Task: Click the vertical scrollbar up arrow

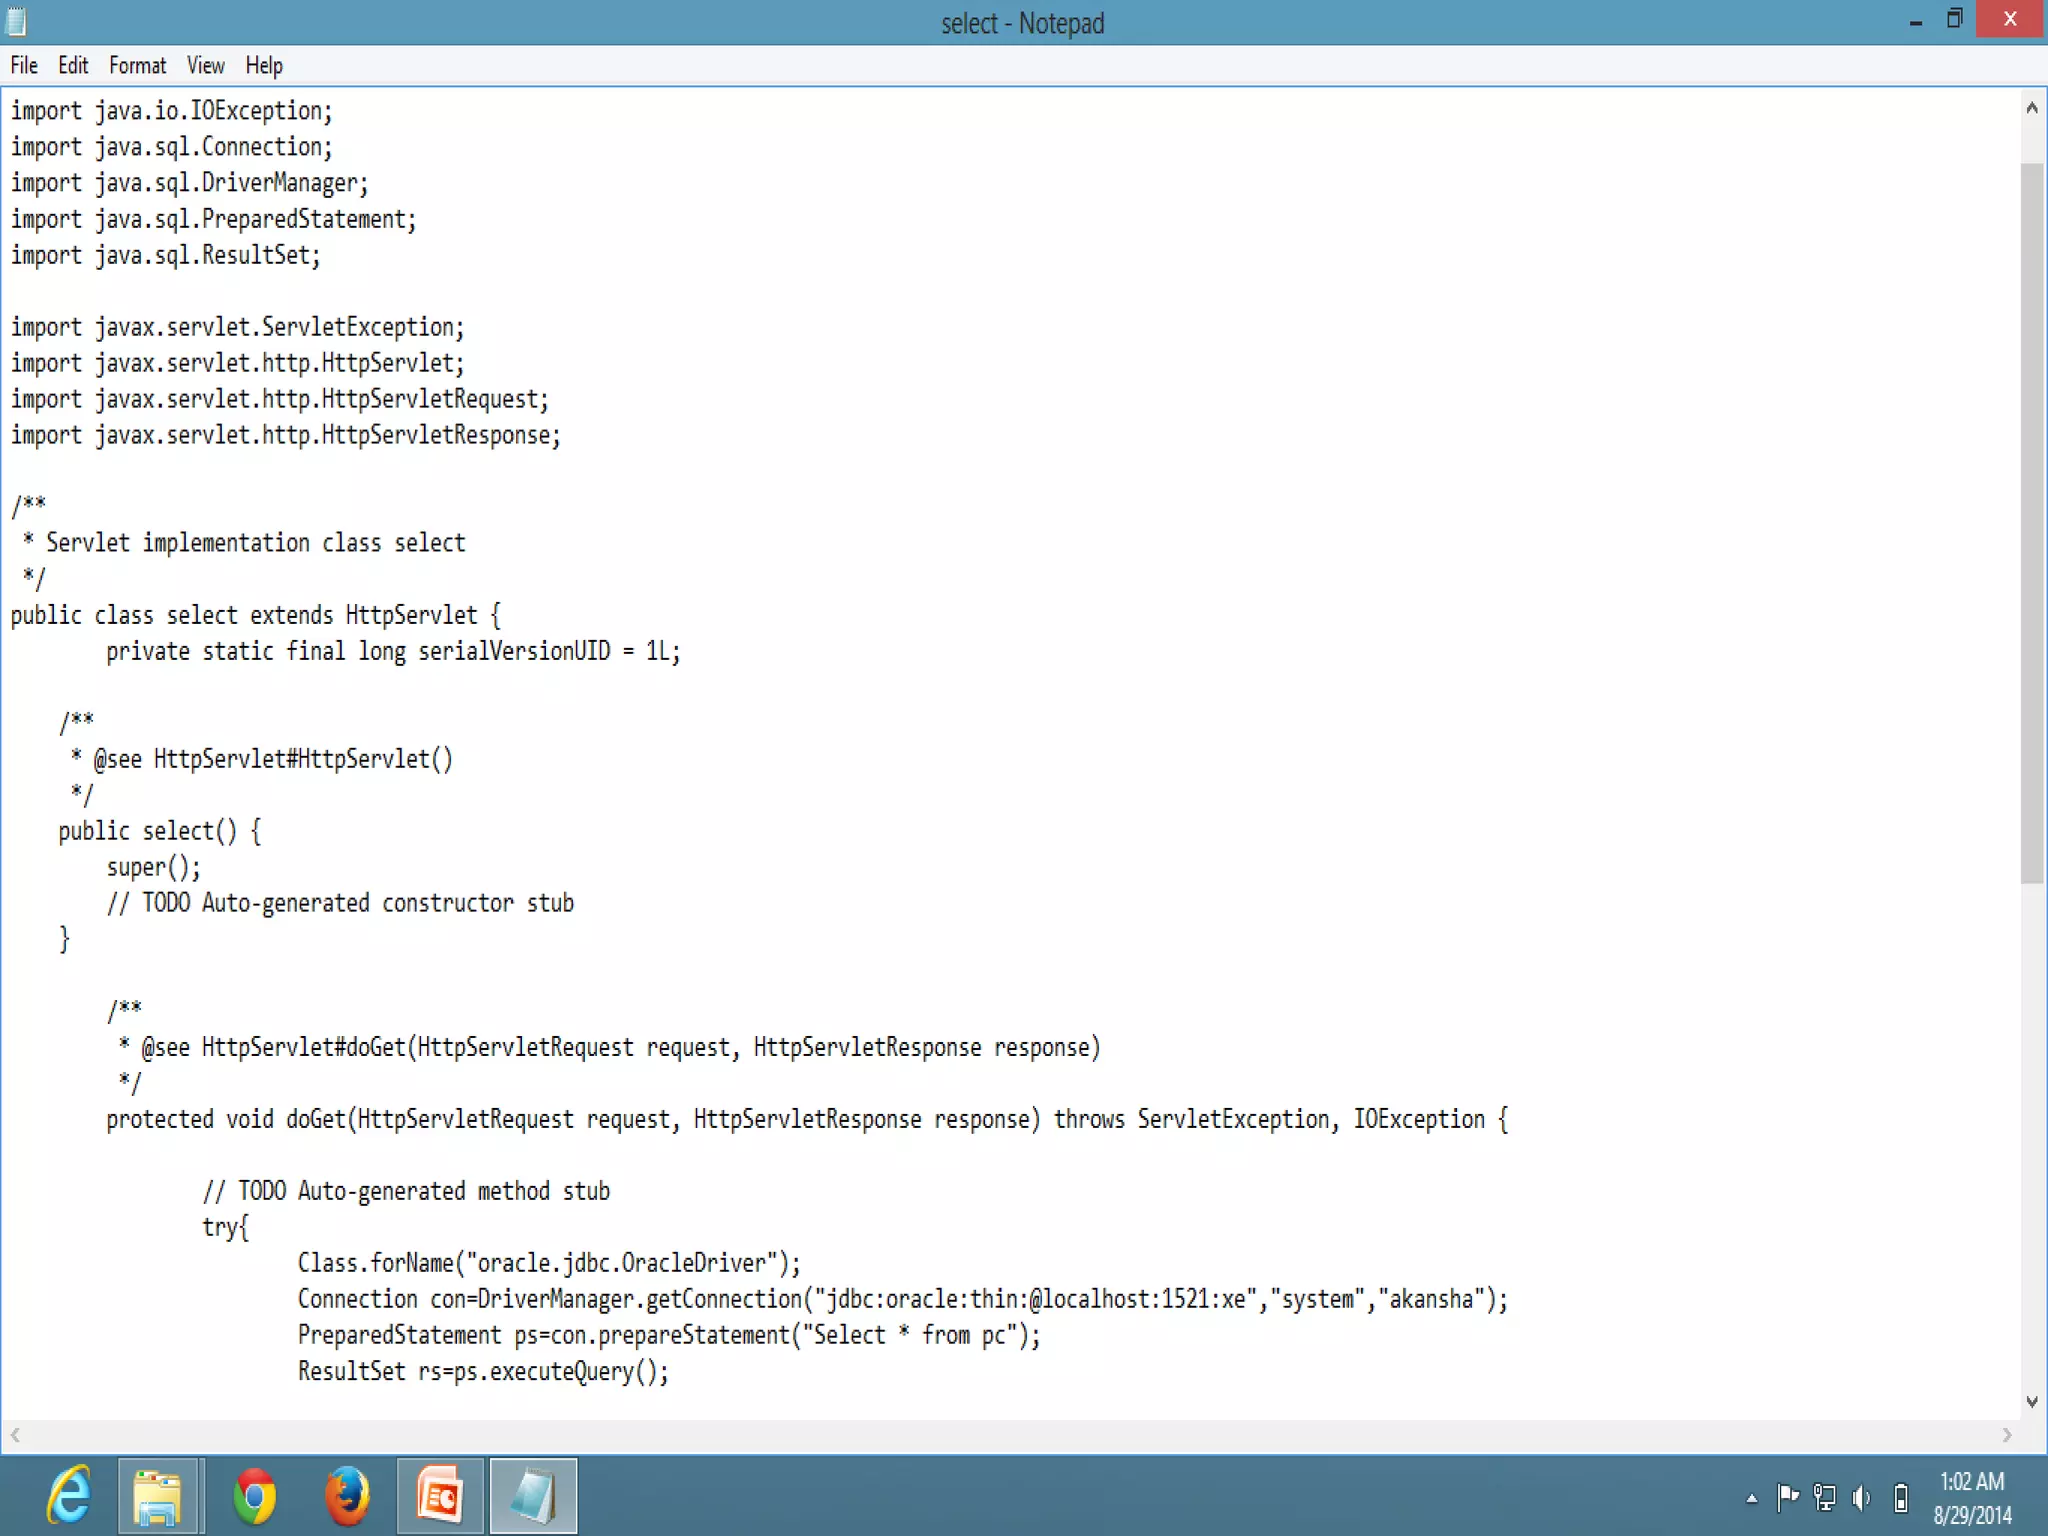Action: [2031, 108]
